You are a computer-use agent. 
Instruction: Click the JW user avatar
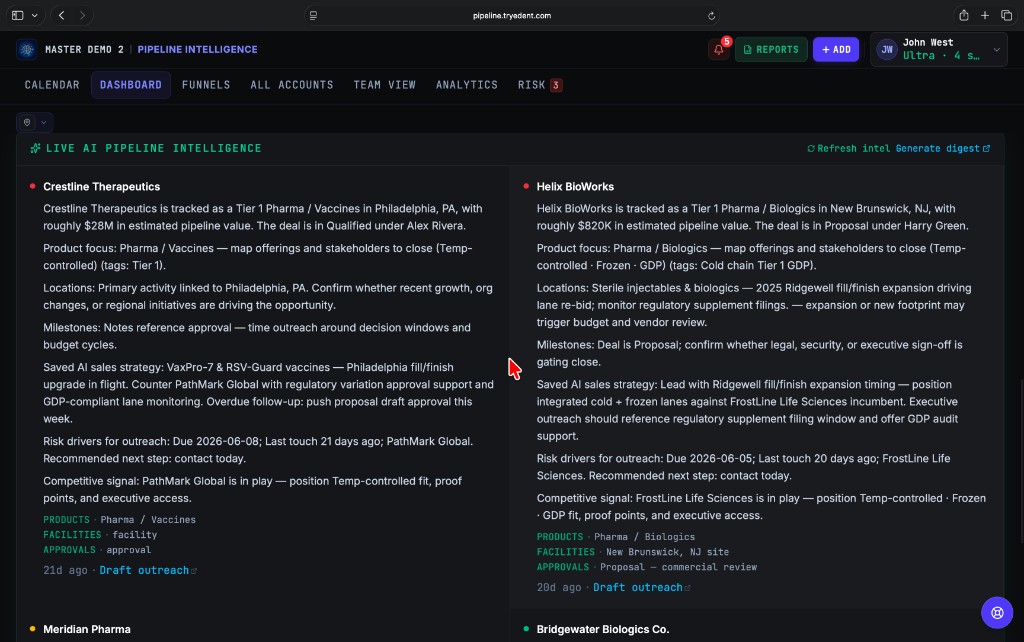click(887, 50)
